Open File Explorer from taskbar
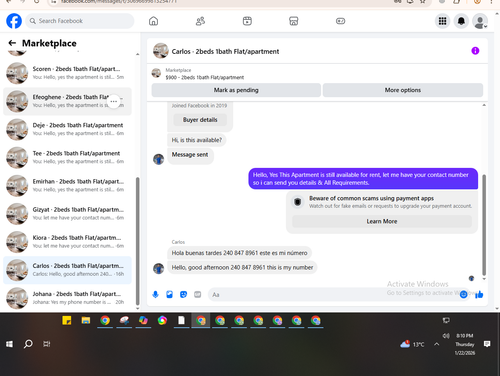Image resolution: width=500 pixels, height=376 pixels. [86, 320]
